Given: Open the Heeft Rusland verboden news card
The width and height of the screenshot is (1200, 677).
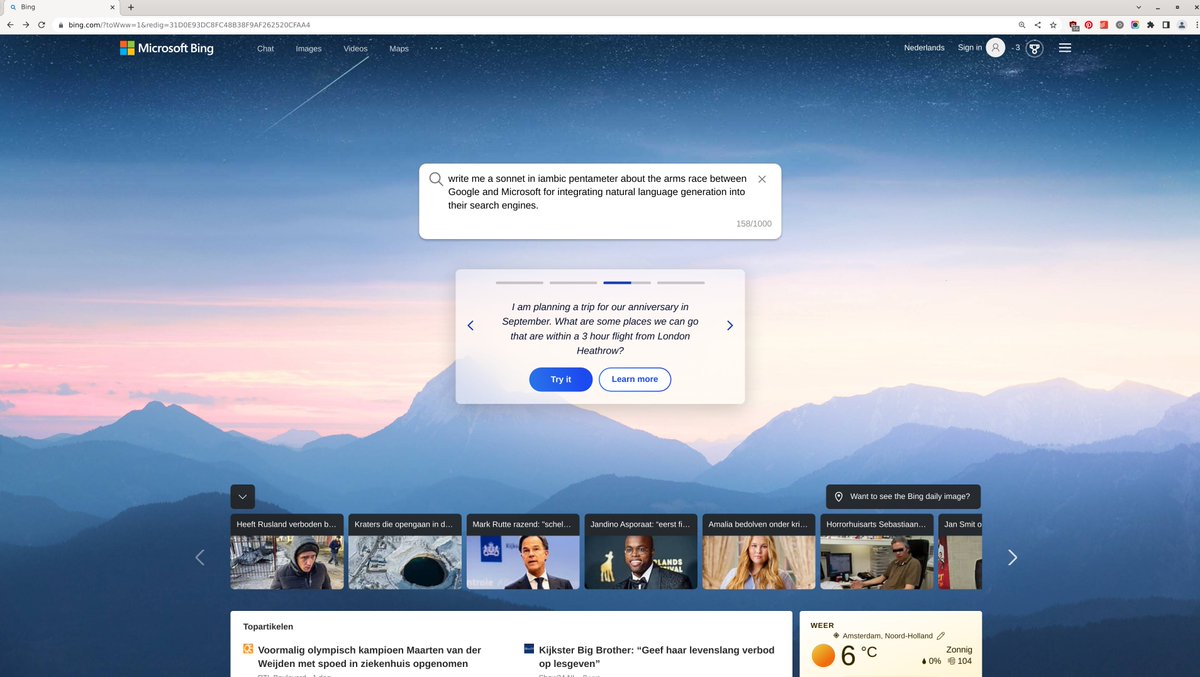Looking at the screenshot, I should (287, 552).
